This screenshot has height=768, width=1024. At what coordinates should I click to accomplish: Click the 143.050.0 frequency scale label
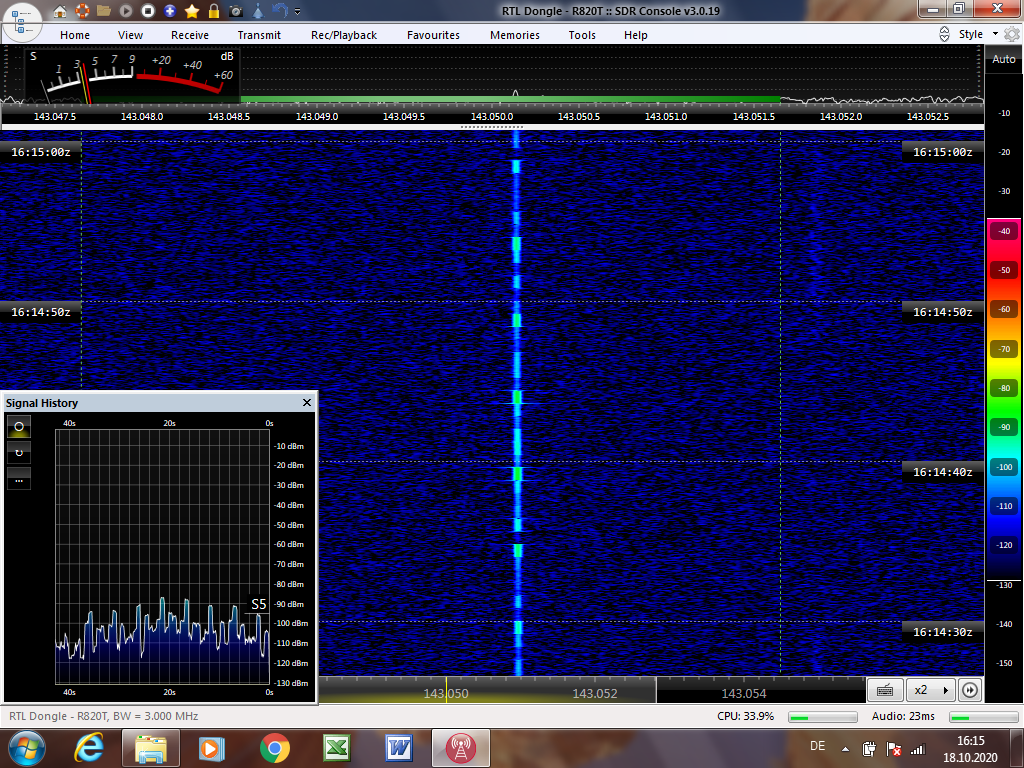click(x=492, y=116)
